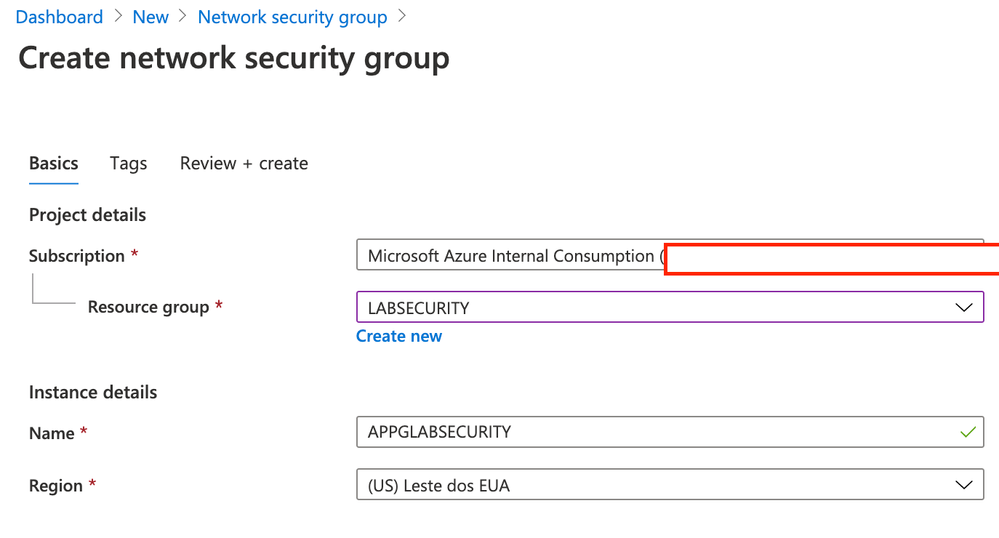
Task: Go to the Review + create tab
Action: [244, 163]
